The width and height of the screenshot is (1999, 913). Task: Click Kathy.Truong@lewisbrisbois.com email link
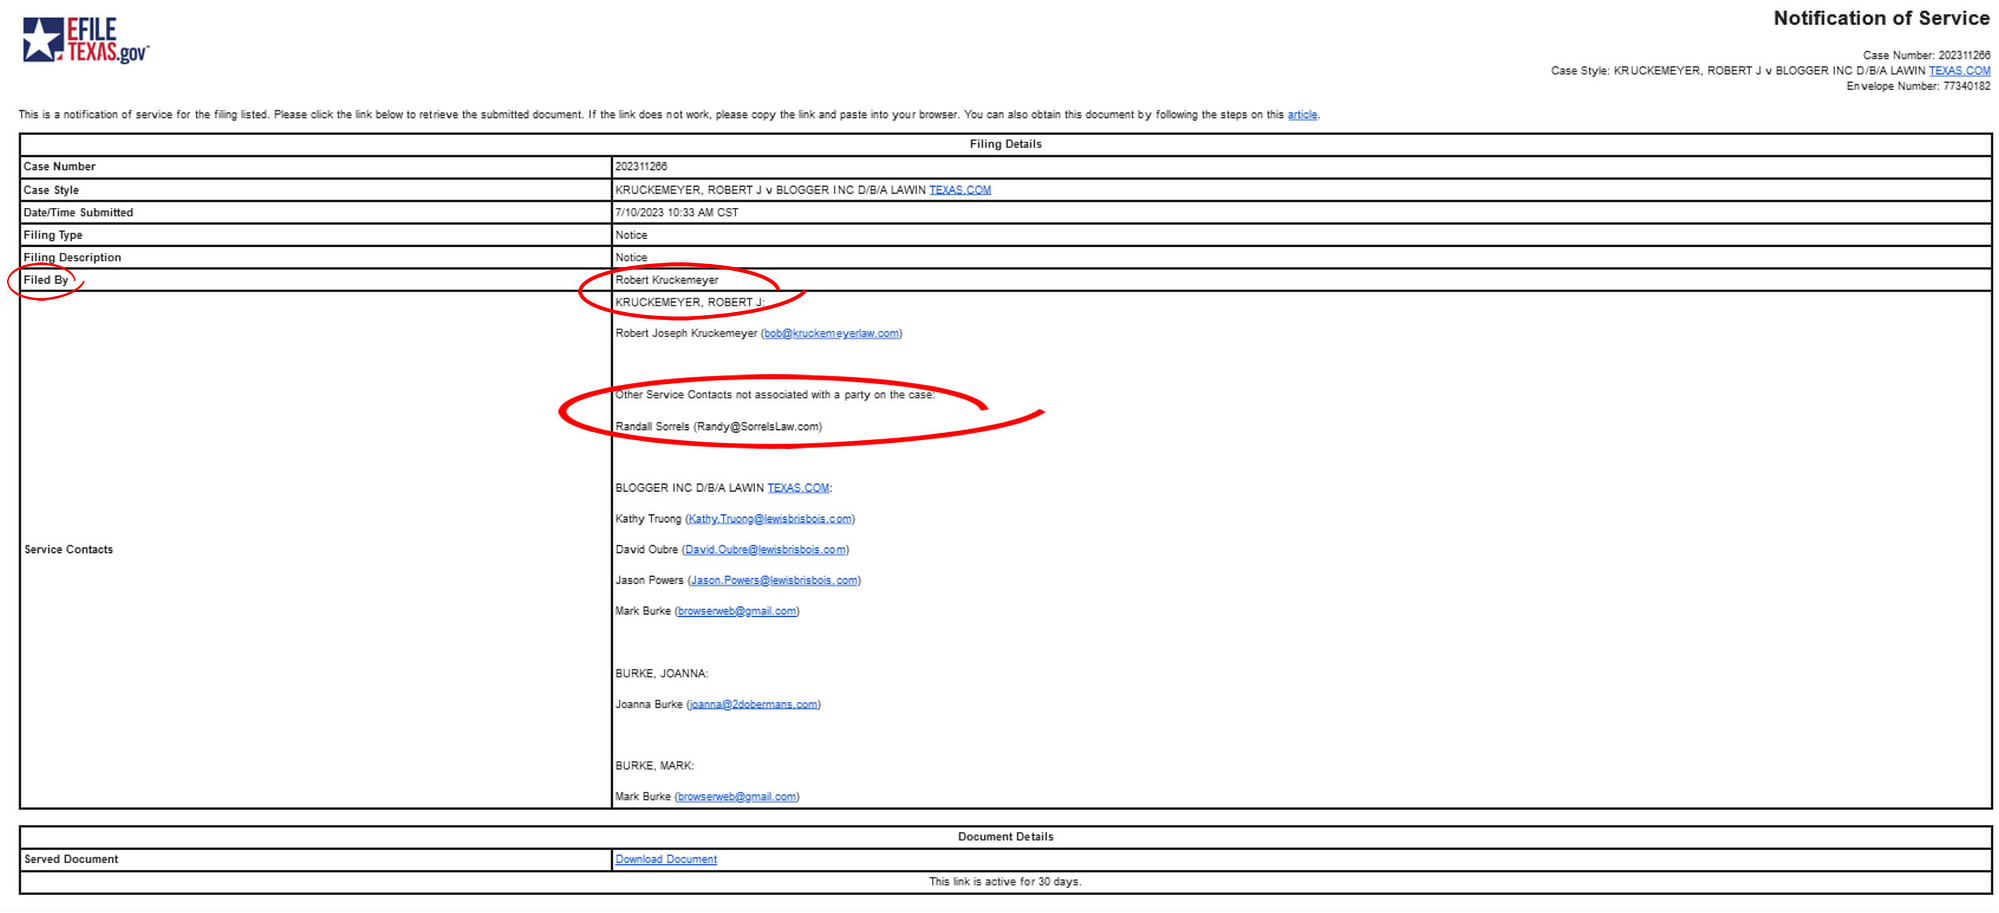pyautogui.click(x=770, y=519)
